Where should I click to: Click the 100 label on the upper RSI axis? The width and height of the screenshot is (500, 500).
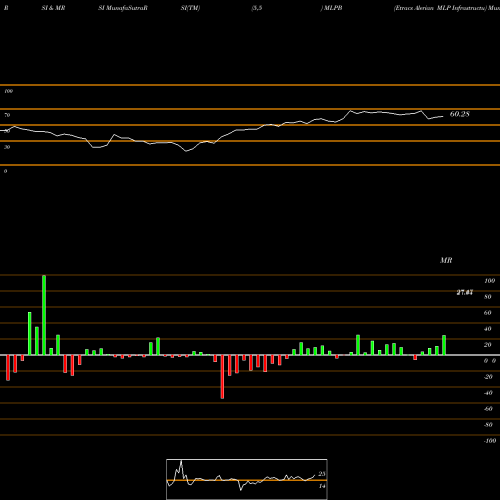(8, 91)
